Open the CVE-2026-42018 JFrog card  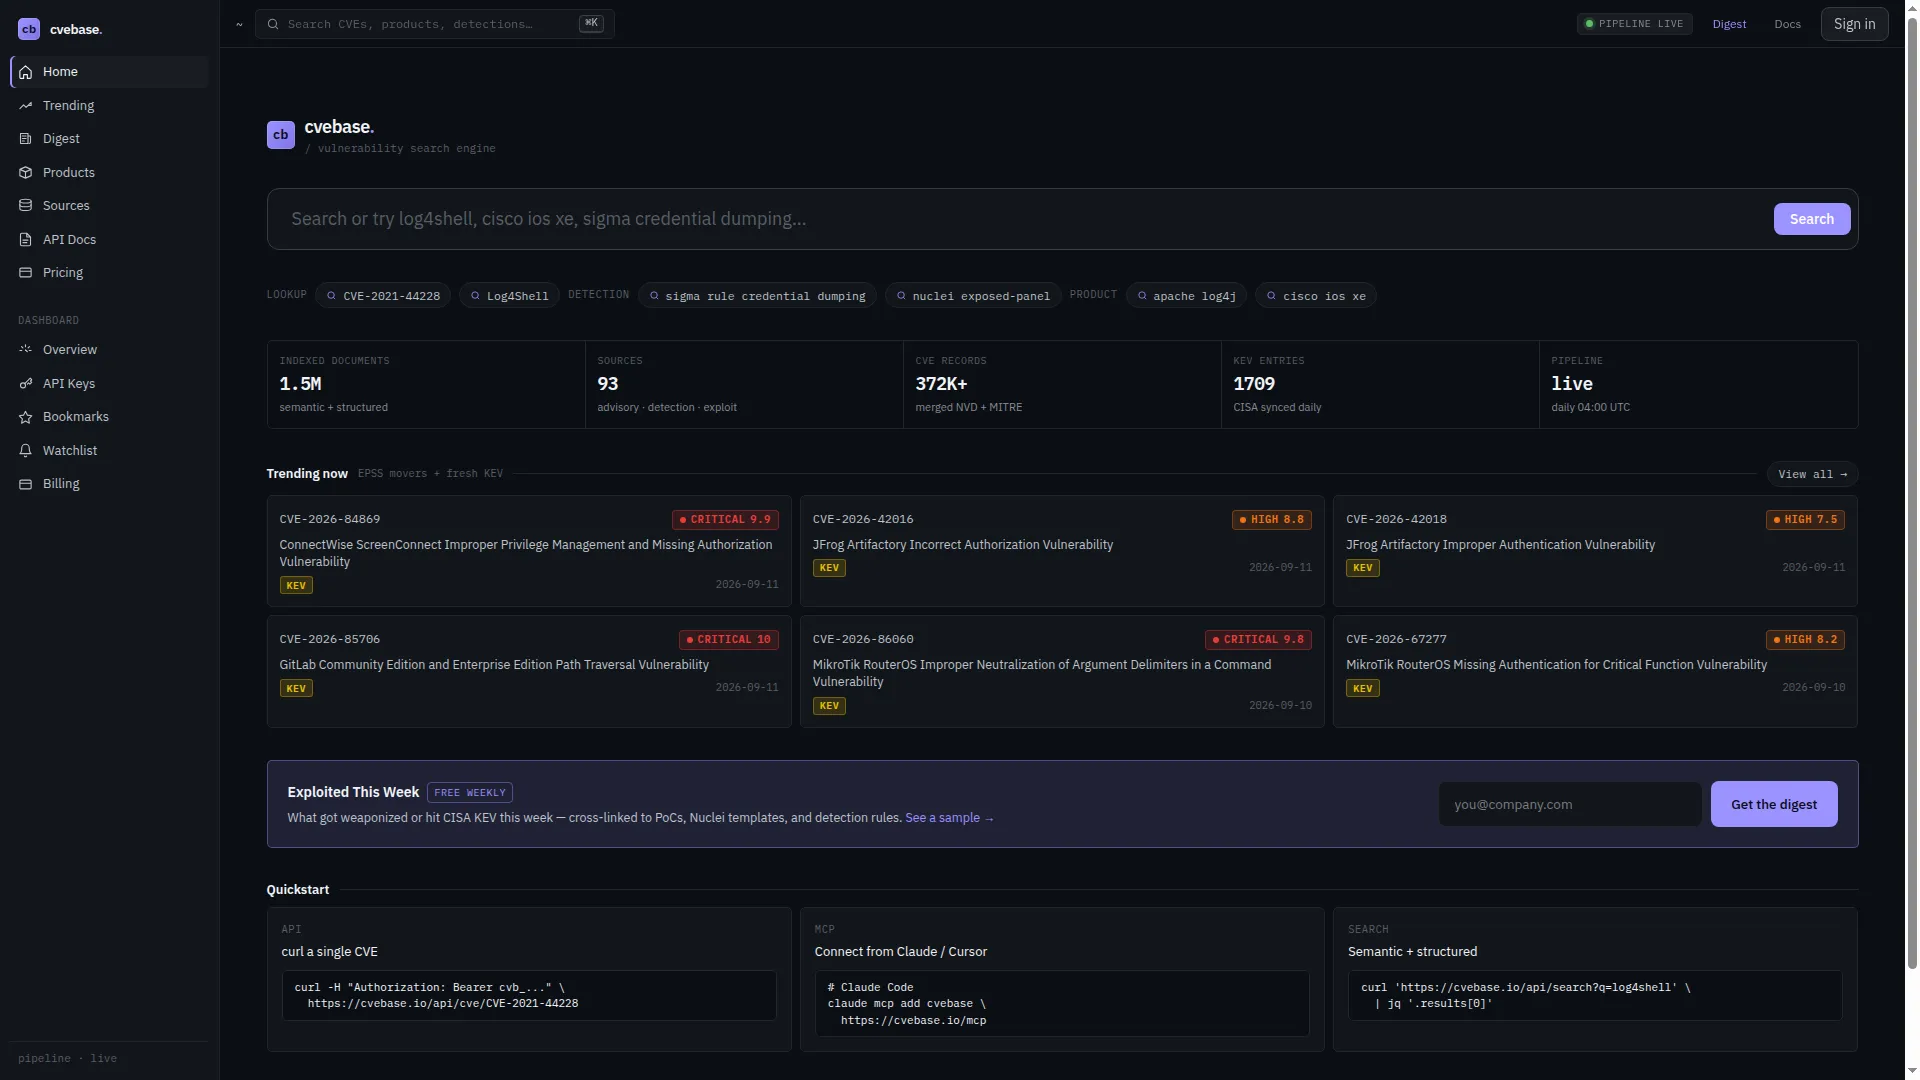(x=1595, y=551)
